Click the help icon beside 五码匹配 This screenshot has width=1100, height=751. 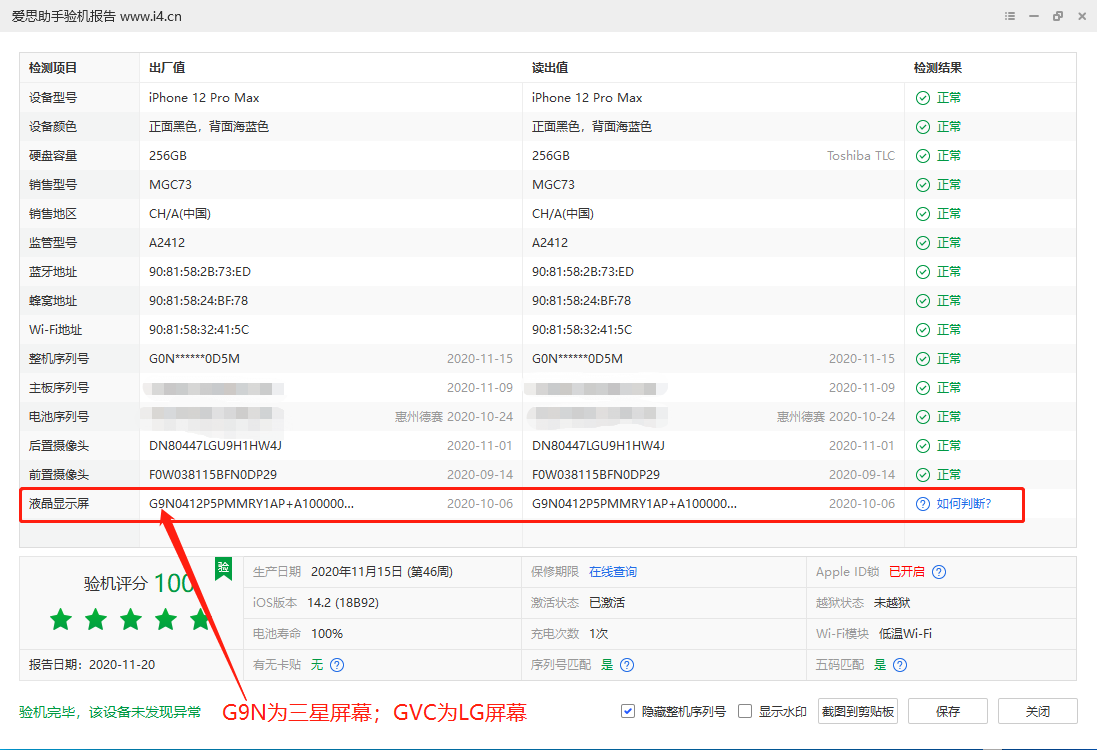[900, 665]
